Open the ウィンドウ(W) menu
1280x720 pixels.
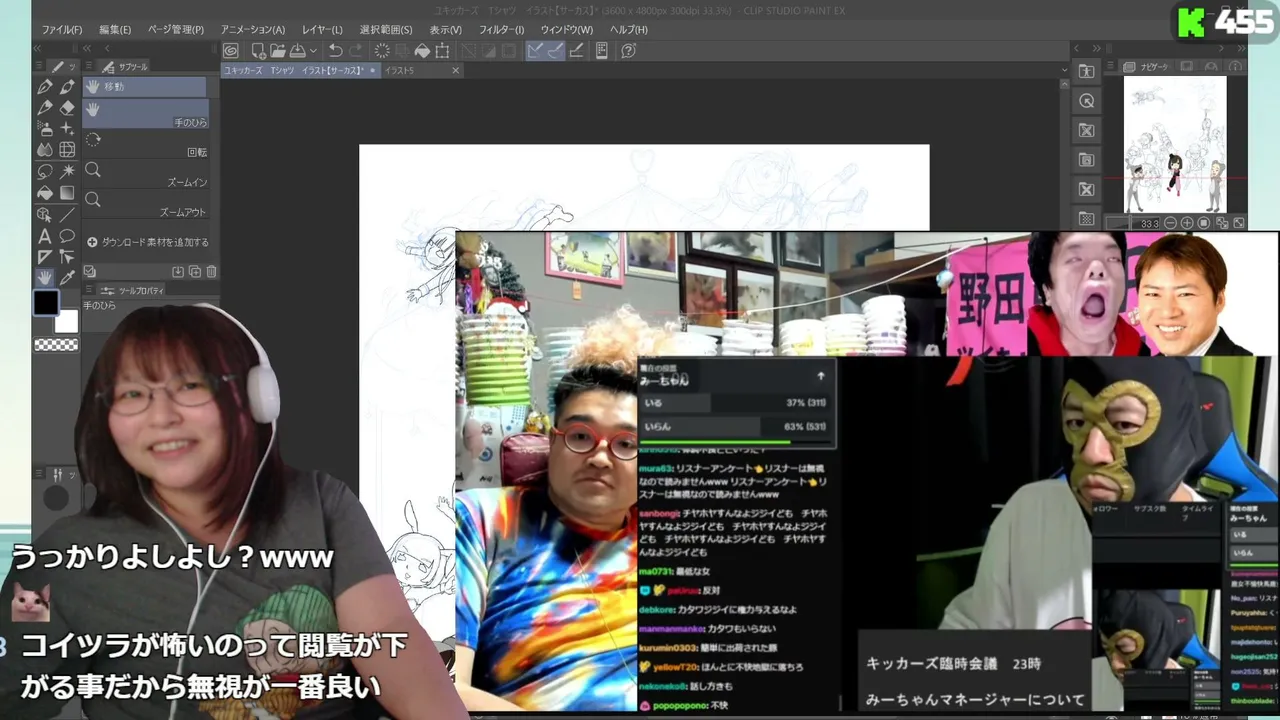click(x=566, y=30)
